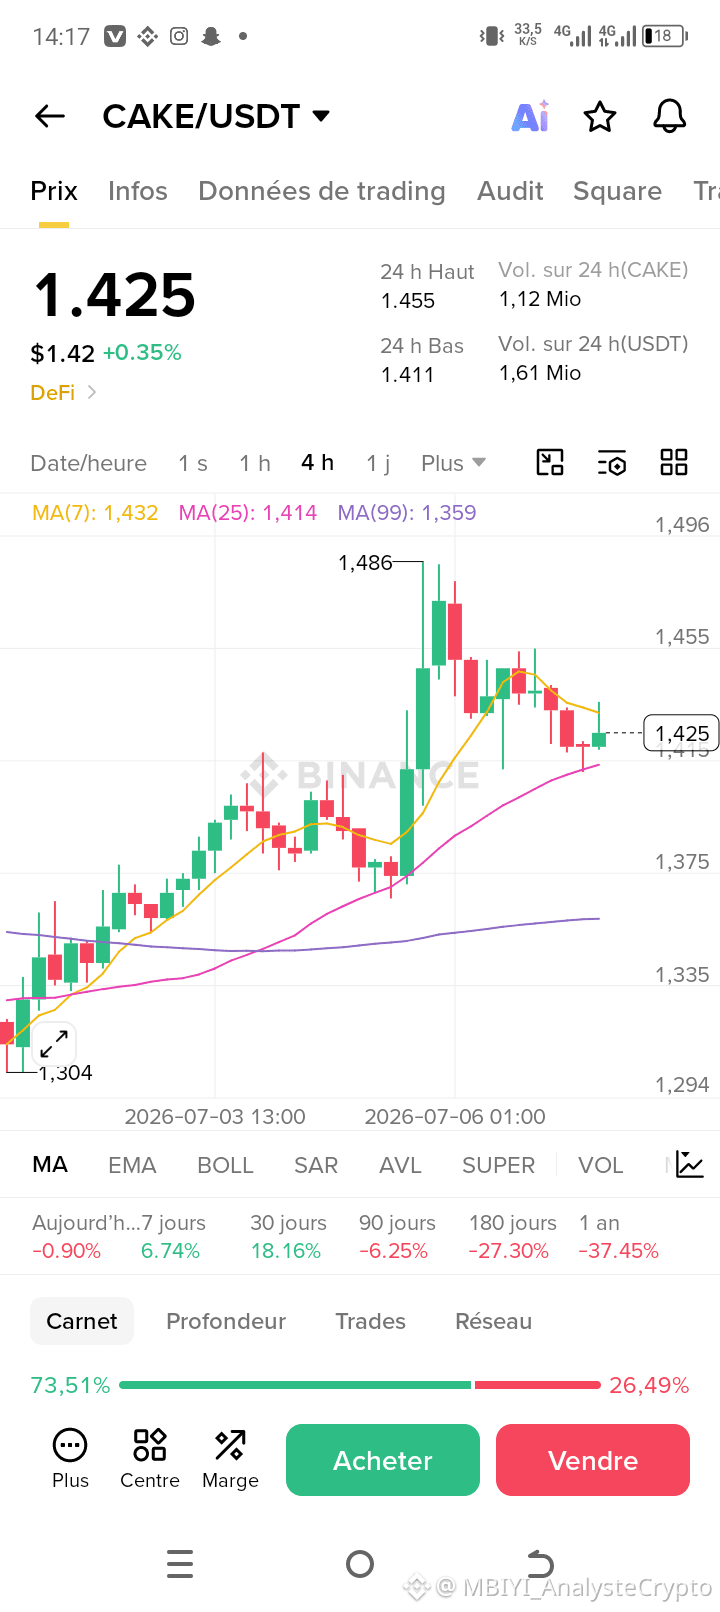Tap the 1,425 current price tag
The height and width of the screenshot is (1612, 720).
pos(682,733)
